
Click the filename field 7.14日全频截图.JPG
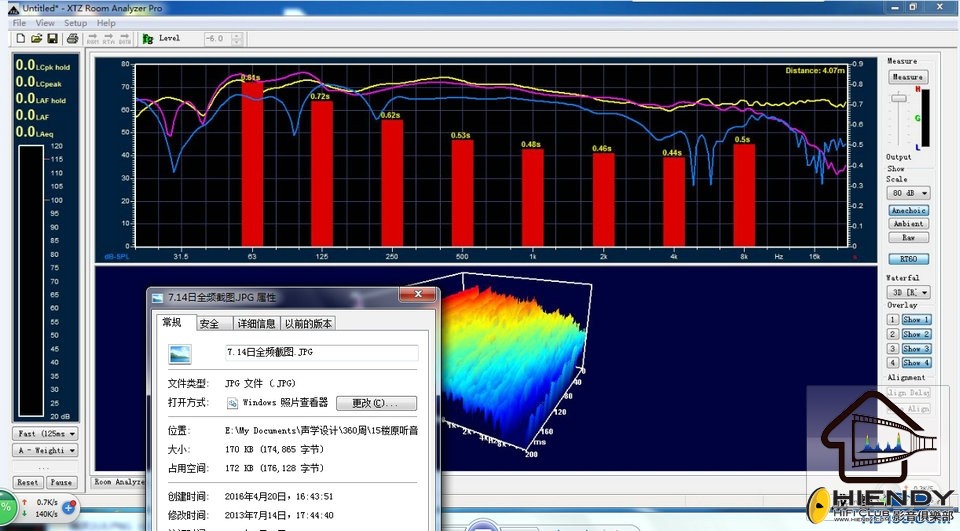click(322, 352)
